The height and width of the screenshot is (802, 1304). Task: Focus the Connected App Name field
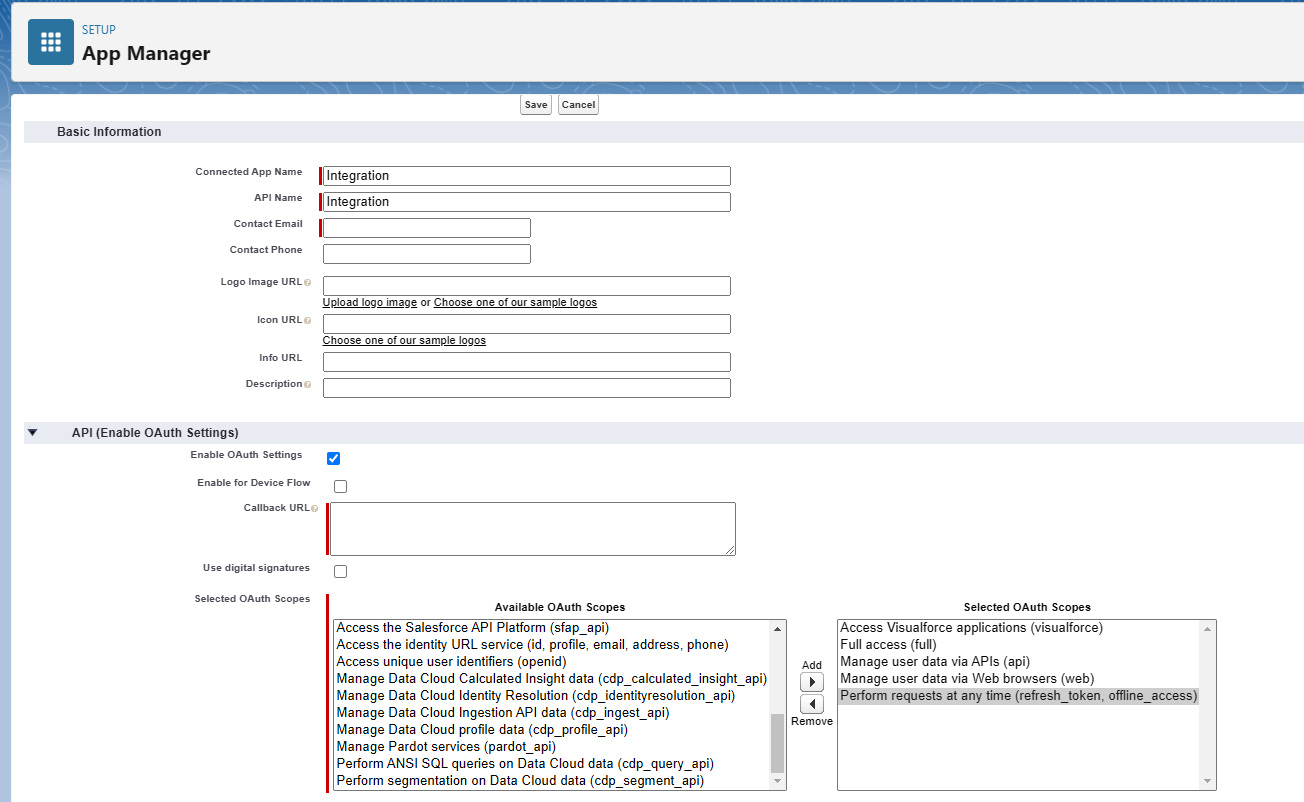[527, 176]
